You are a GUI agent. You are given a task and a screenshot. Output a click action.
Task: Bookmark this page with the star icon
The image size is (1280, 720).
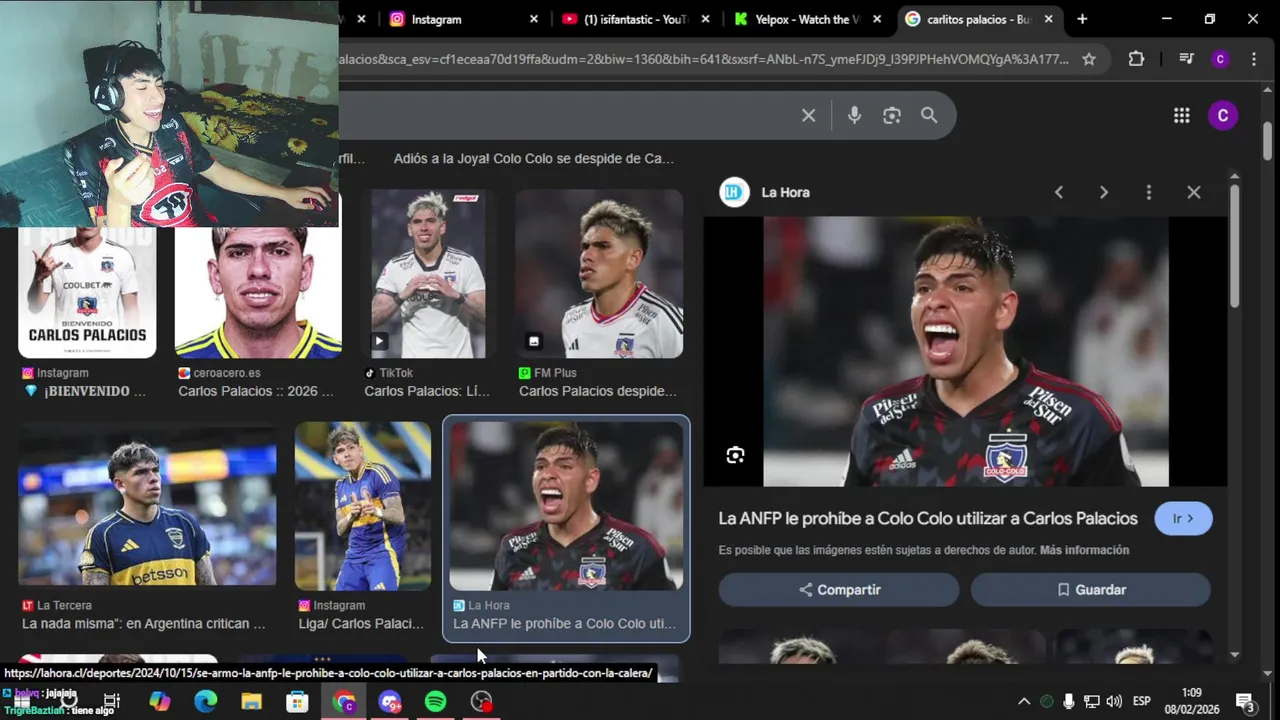click(x=1089, y=59)
